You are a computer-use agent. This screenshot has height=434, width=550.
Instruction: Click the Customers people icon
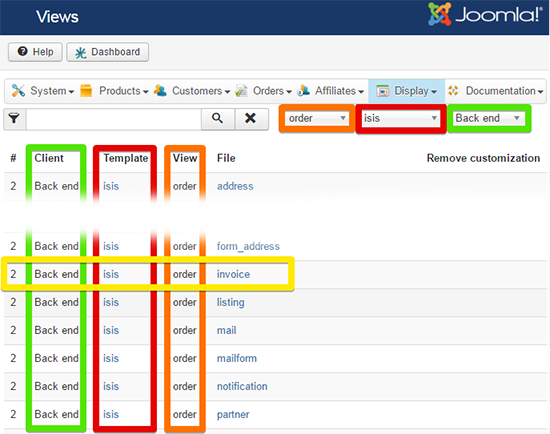click(160, 91)
